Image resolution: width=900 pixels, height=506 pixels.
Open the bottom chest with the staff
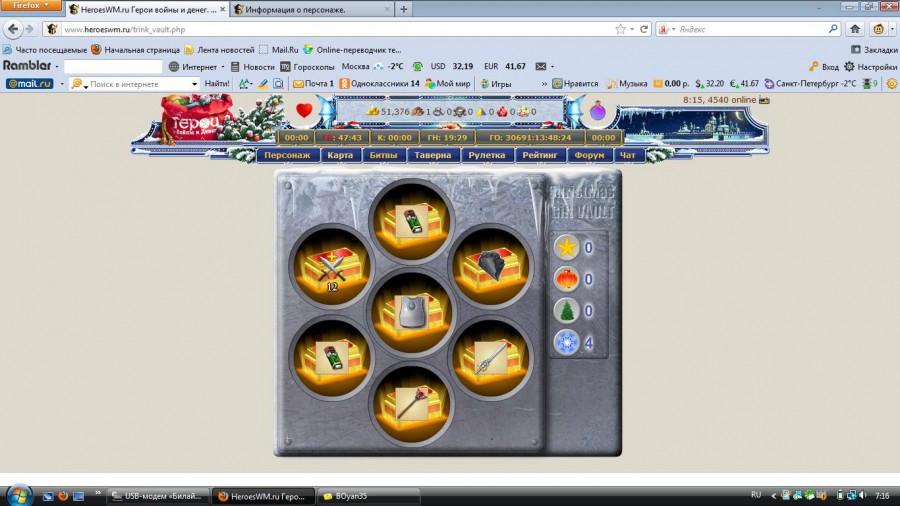410,404
